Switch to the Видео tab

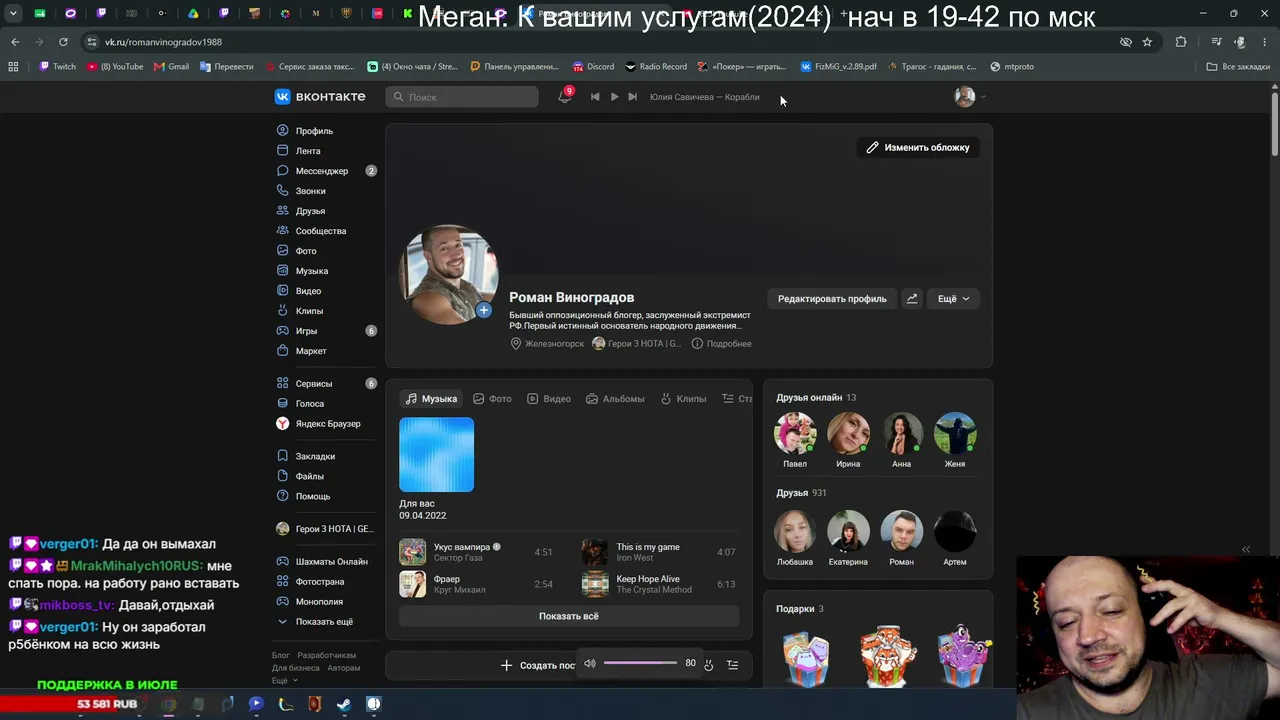coord(549,398)
